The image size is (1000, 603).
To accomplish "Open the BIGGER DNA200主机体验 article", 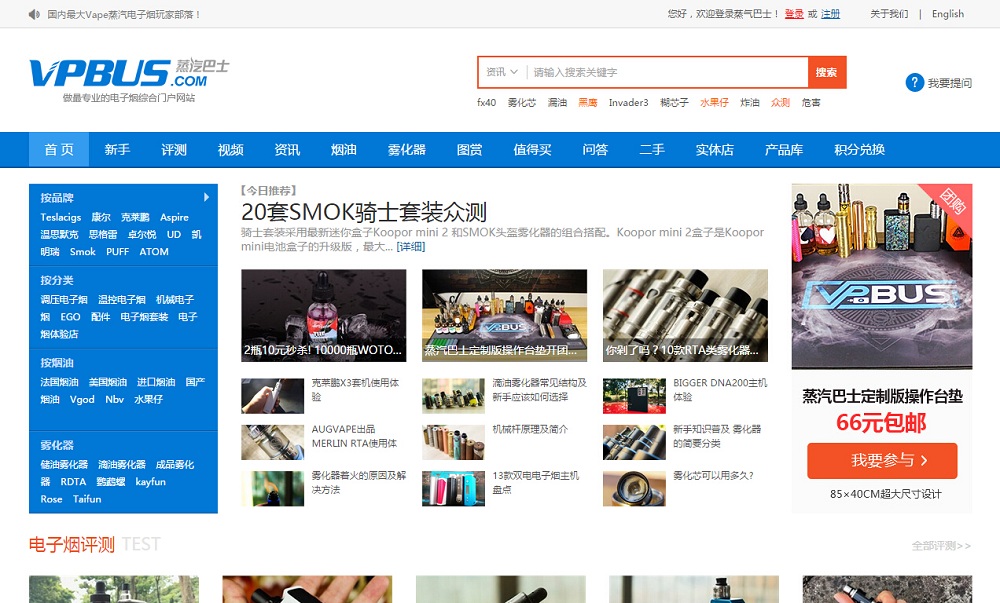I will tap(720, 389).
